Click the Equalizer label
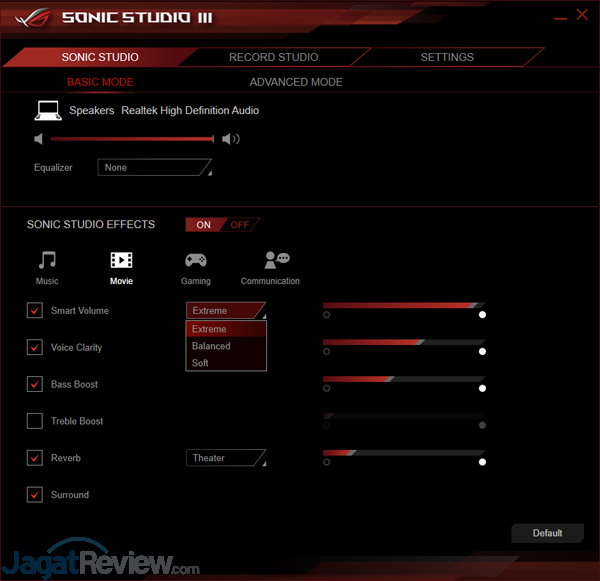 click(53, 168)
